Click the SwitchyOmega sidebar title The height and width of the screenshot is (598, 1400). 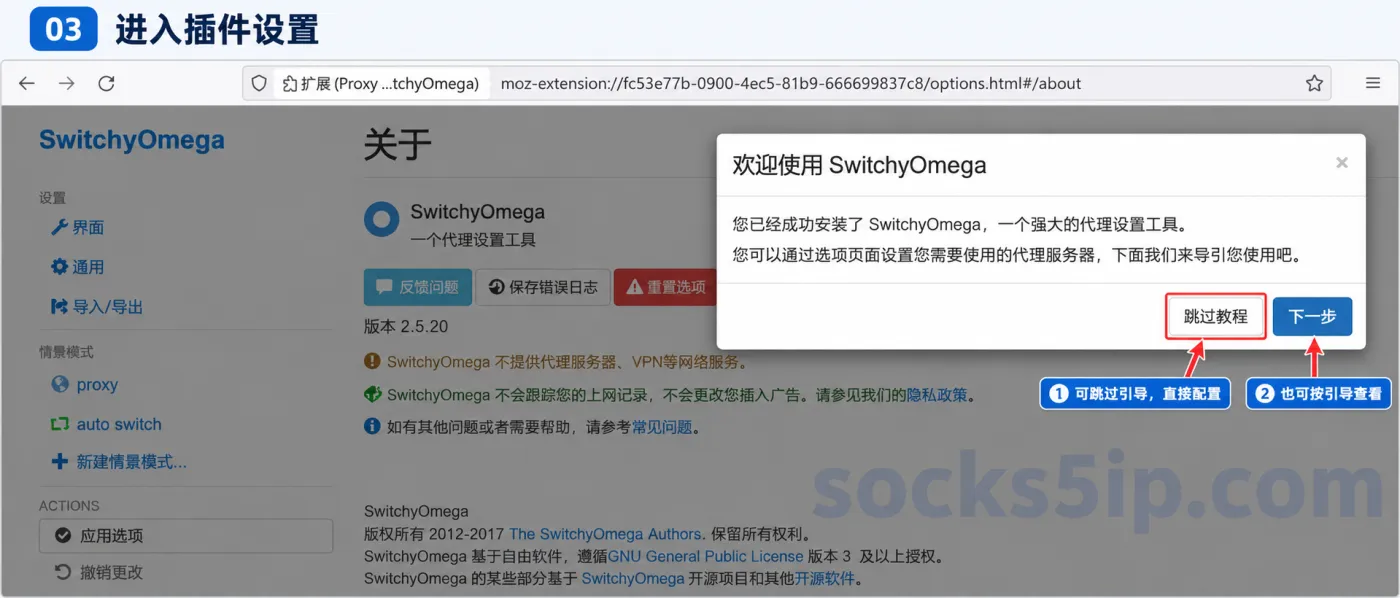pyautogui.click(x=131, y=140)
